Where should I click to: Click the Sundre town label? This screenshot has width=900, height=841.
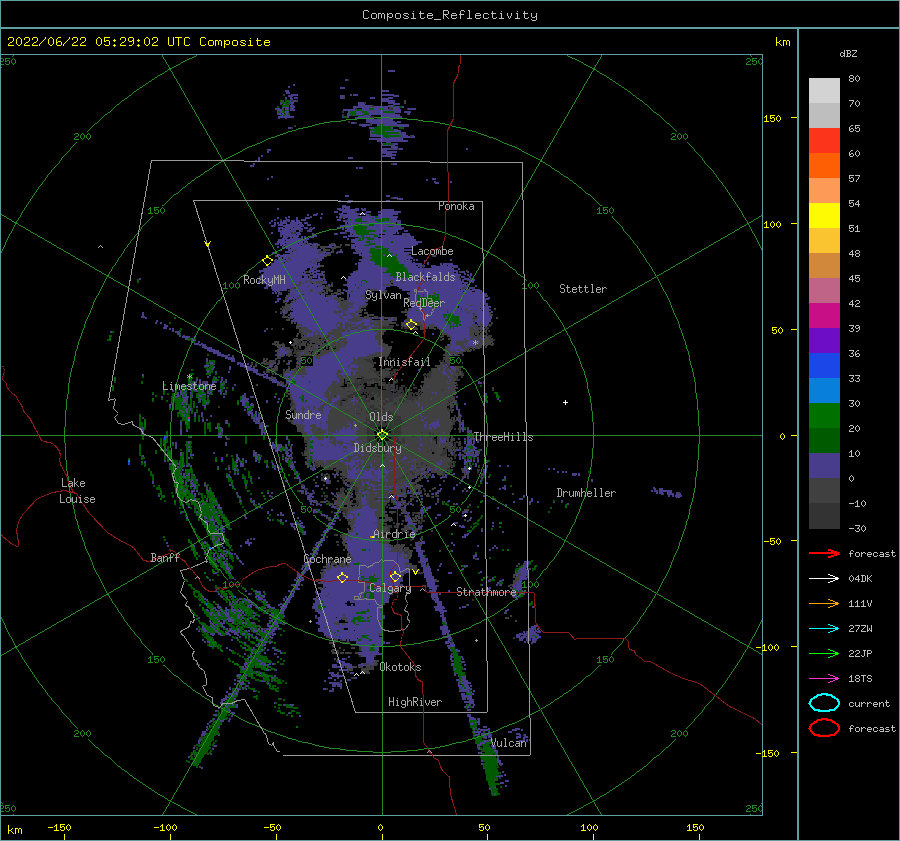[x=303, y=414]
